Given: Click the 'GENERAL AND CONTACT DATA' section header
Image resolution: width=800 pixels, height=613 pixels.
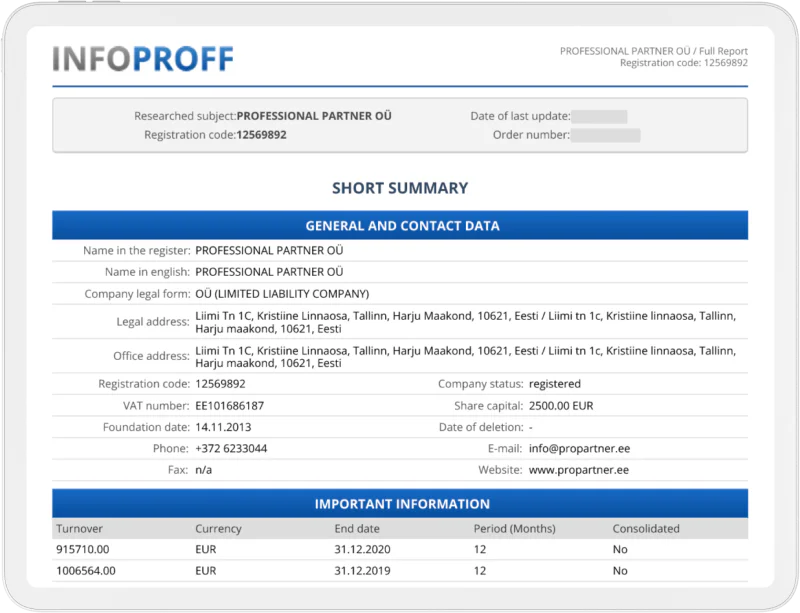Looking at the screenshot, I should (x=400, y=226).
